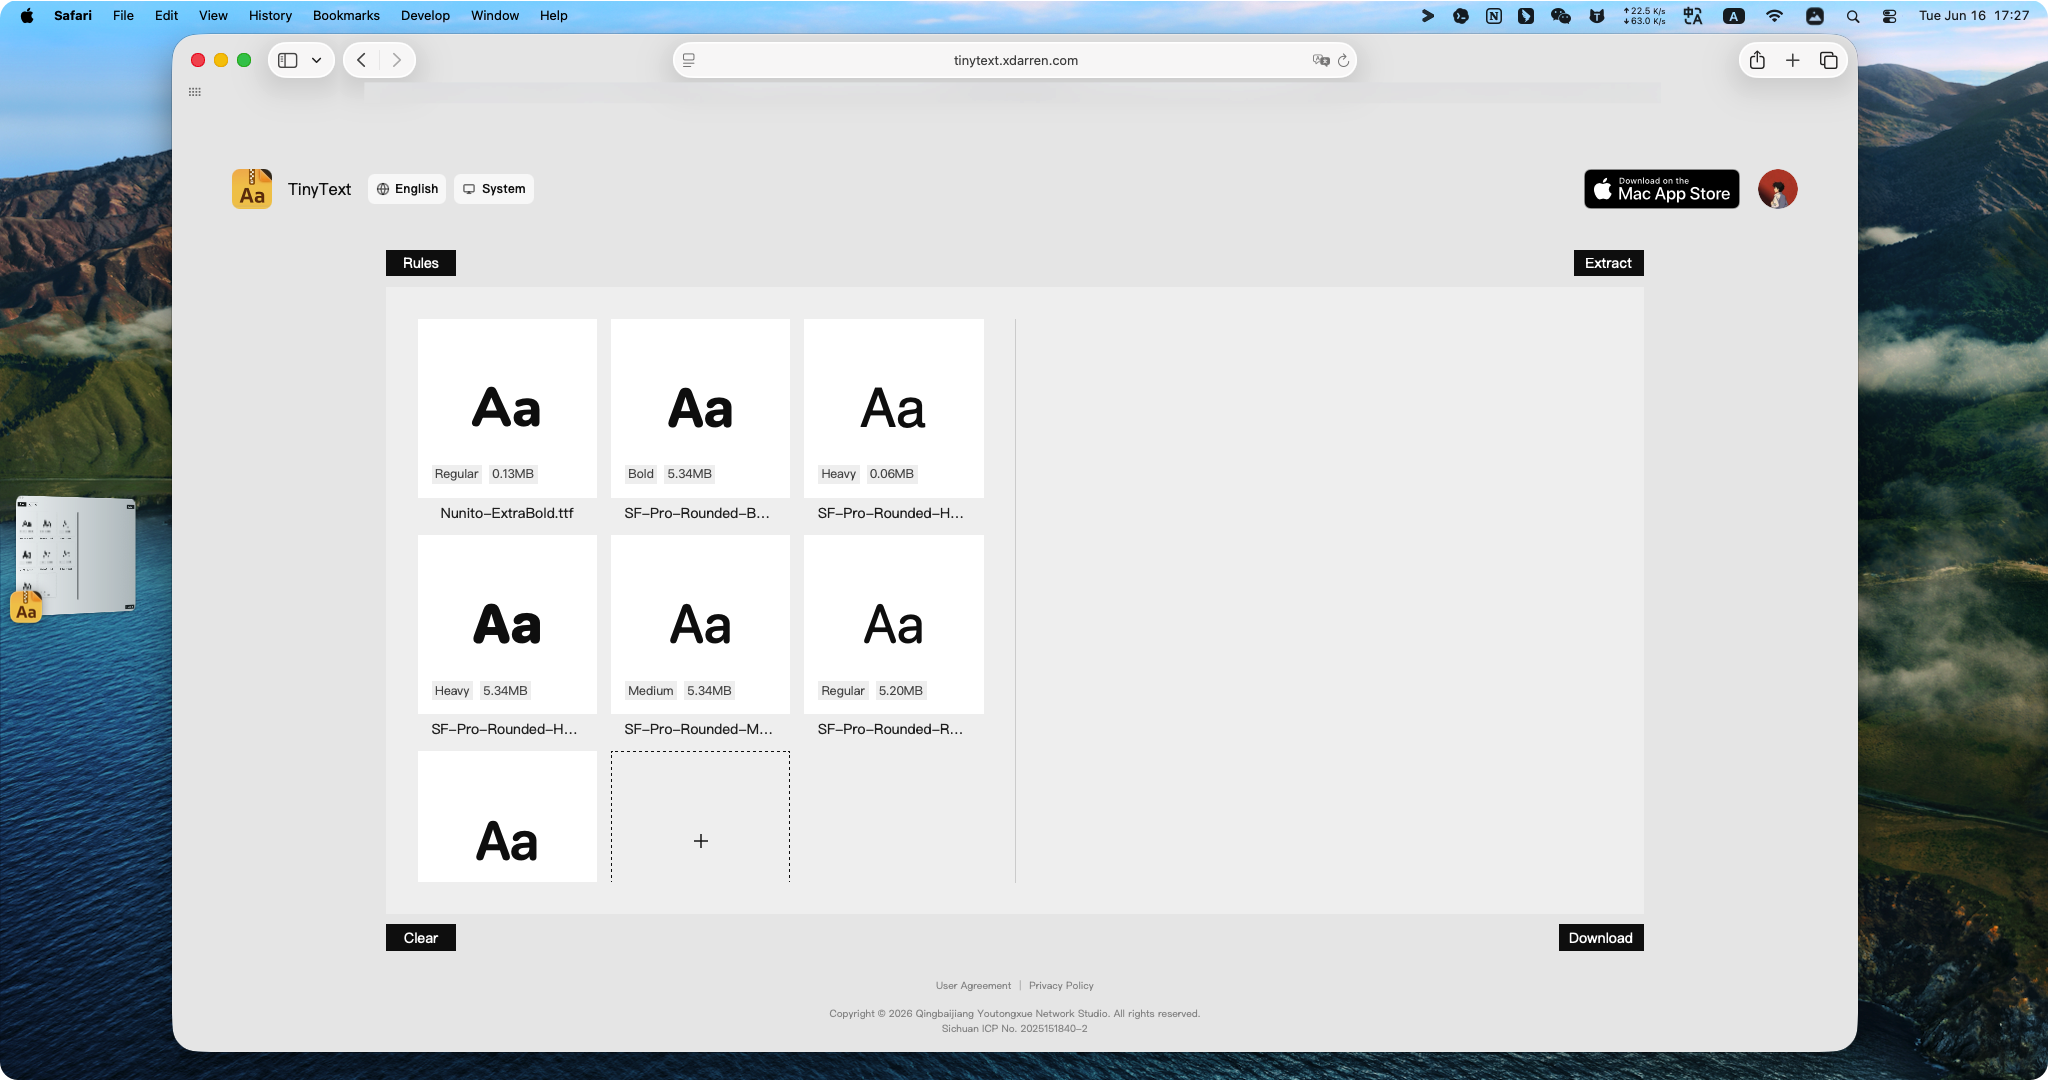
Task: Click the Clear button
Action: pos(421,938)
